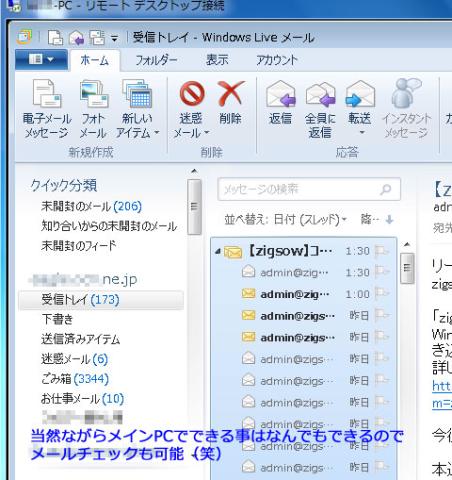Open the 並べ替え: 日付 (スレッド) sort dropdown

click(286, 219)
